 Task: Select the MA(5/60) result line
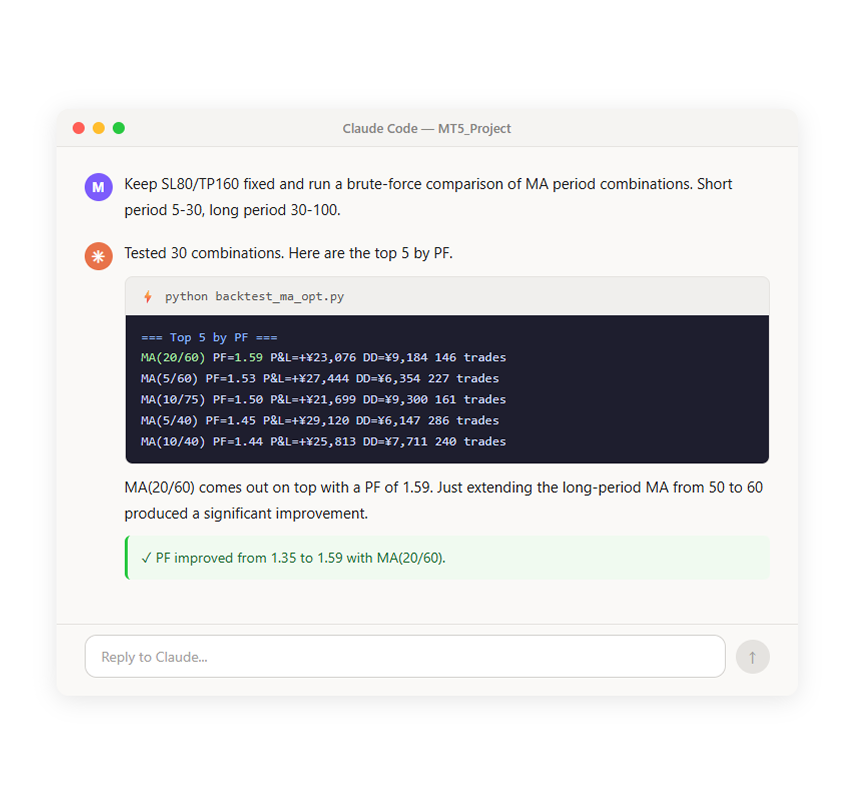click(320, 378)
